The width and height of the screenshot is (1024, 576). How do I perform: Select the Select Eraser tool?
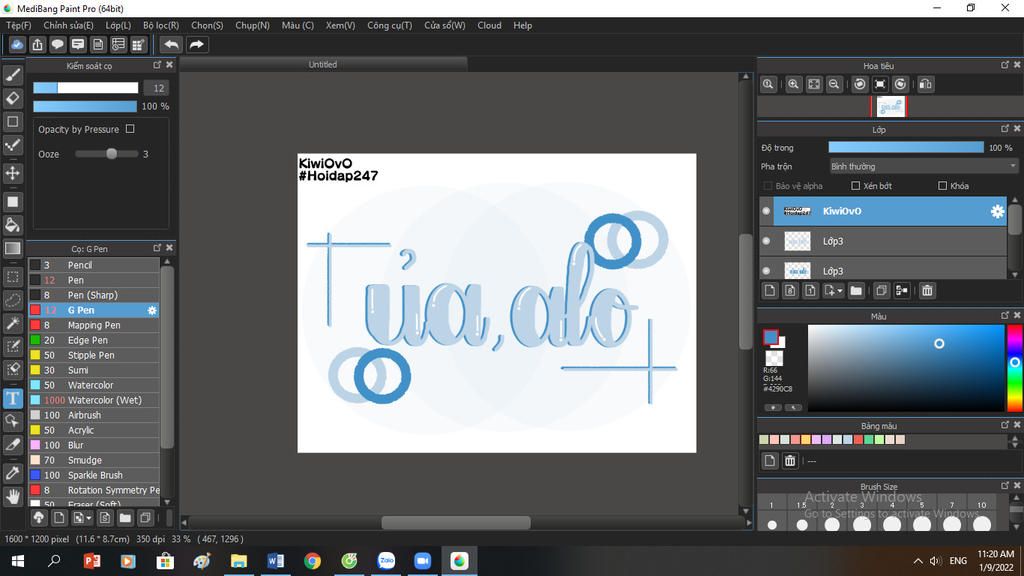pyautogui.click(x=12, y=369)
